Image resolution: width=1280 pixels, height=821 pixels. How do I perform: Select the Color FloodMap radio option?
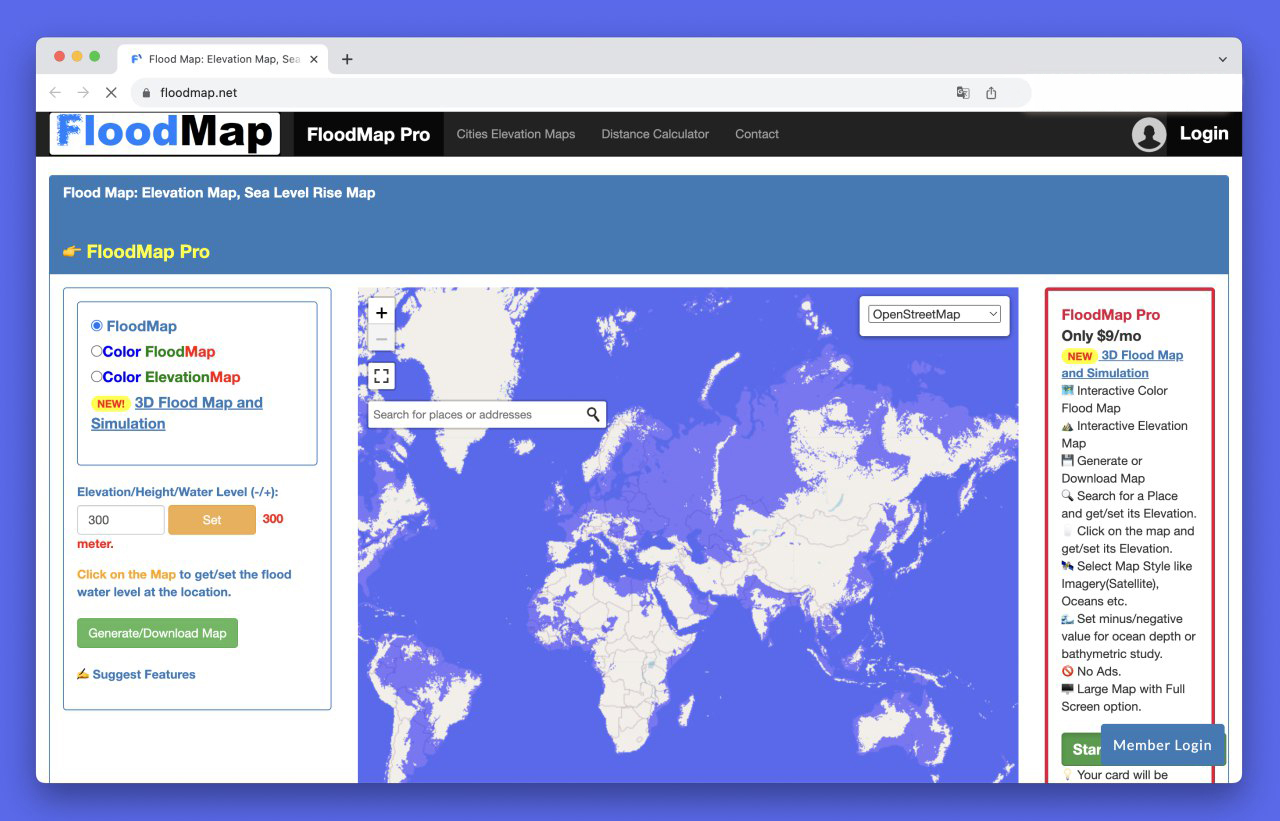(x=97, y=351)
